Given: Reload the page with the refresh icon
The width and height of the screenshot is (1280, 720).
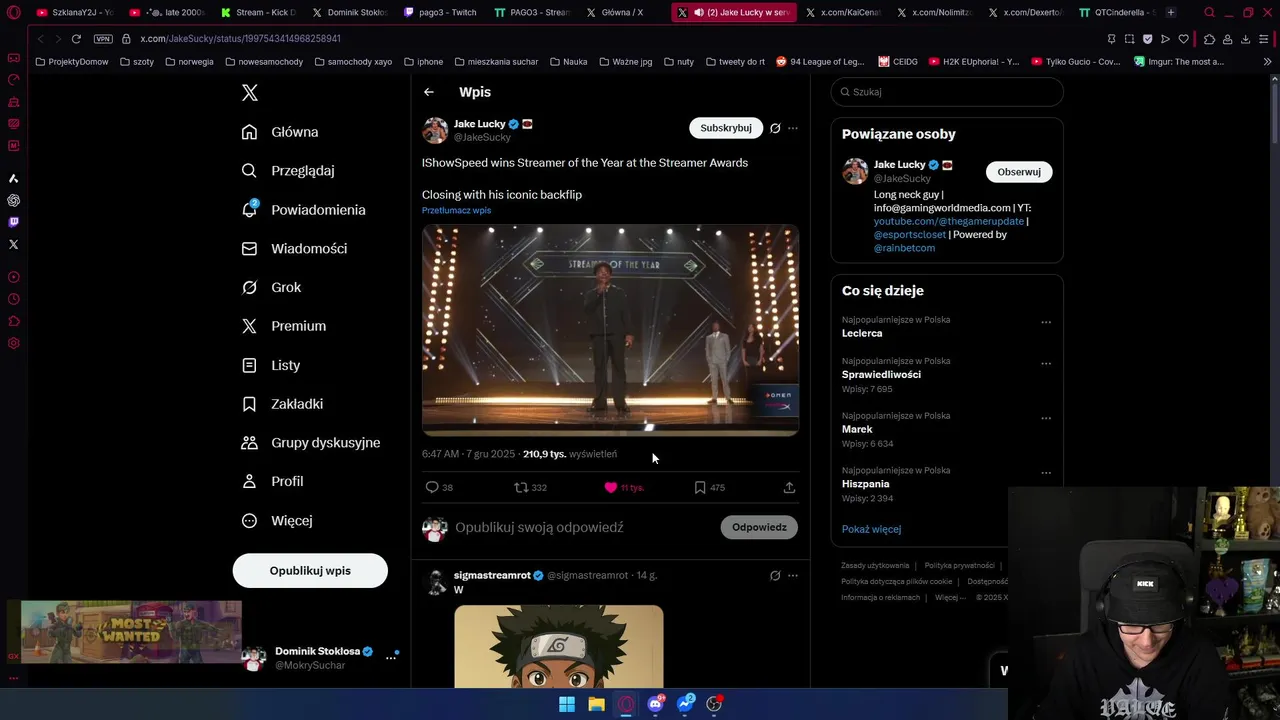Looking at the screenshot, I should tap(76, 39).
